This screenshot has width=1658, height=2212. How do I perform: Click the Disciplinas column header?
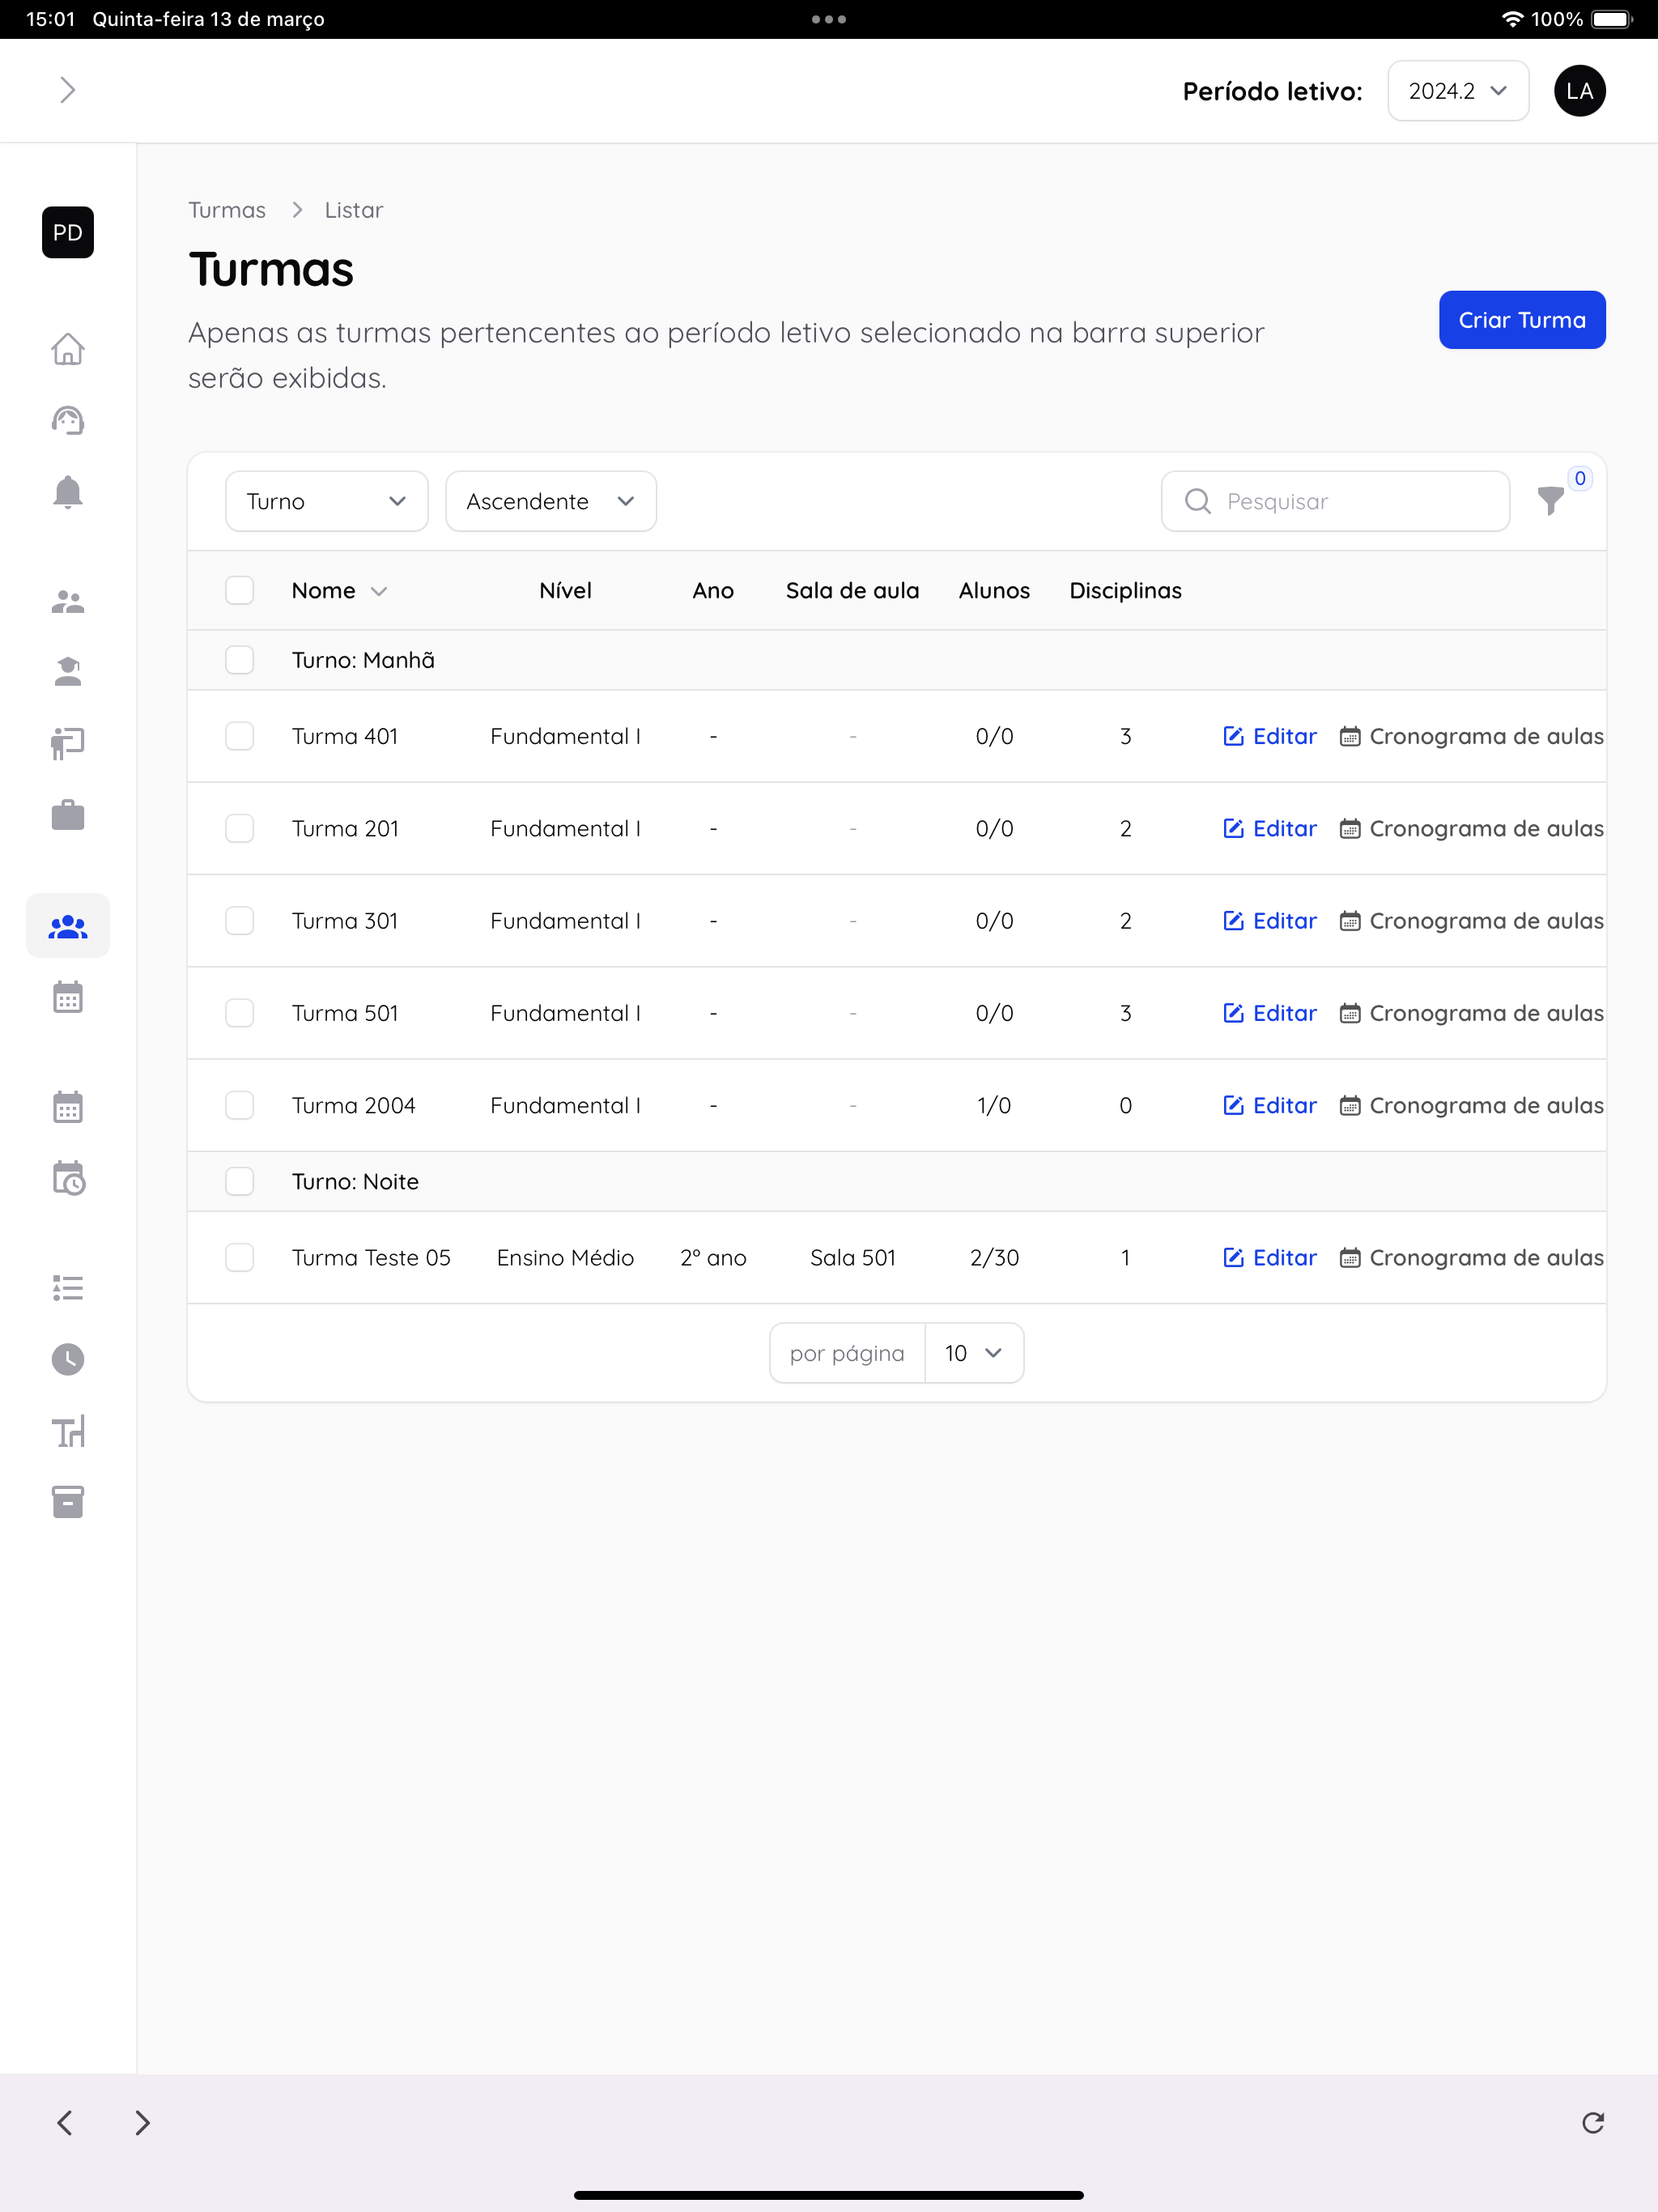pos(1125,590)
